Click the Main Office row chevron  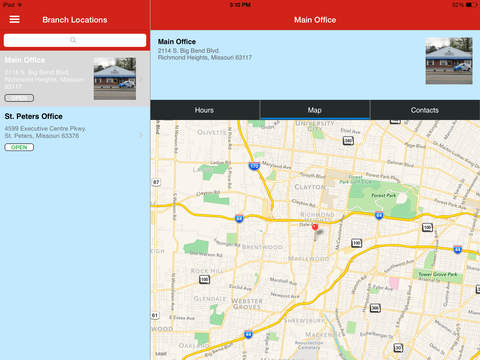tap(141, 79)
